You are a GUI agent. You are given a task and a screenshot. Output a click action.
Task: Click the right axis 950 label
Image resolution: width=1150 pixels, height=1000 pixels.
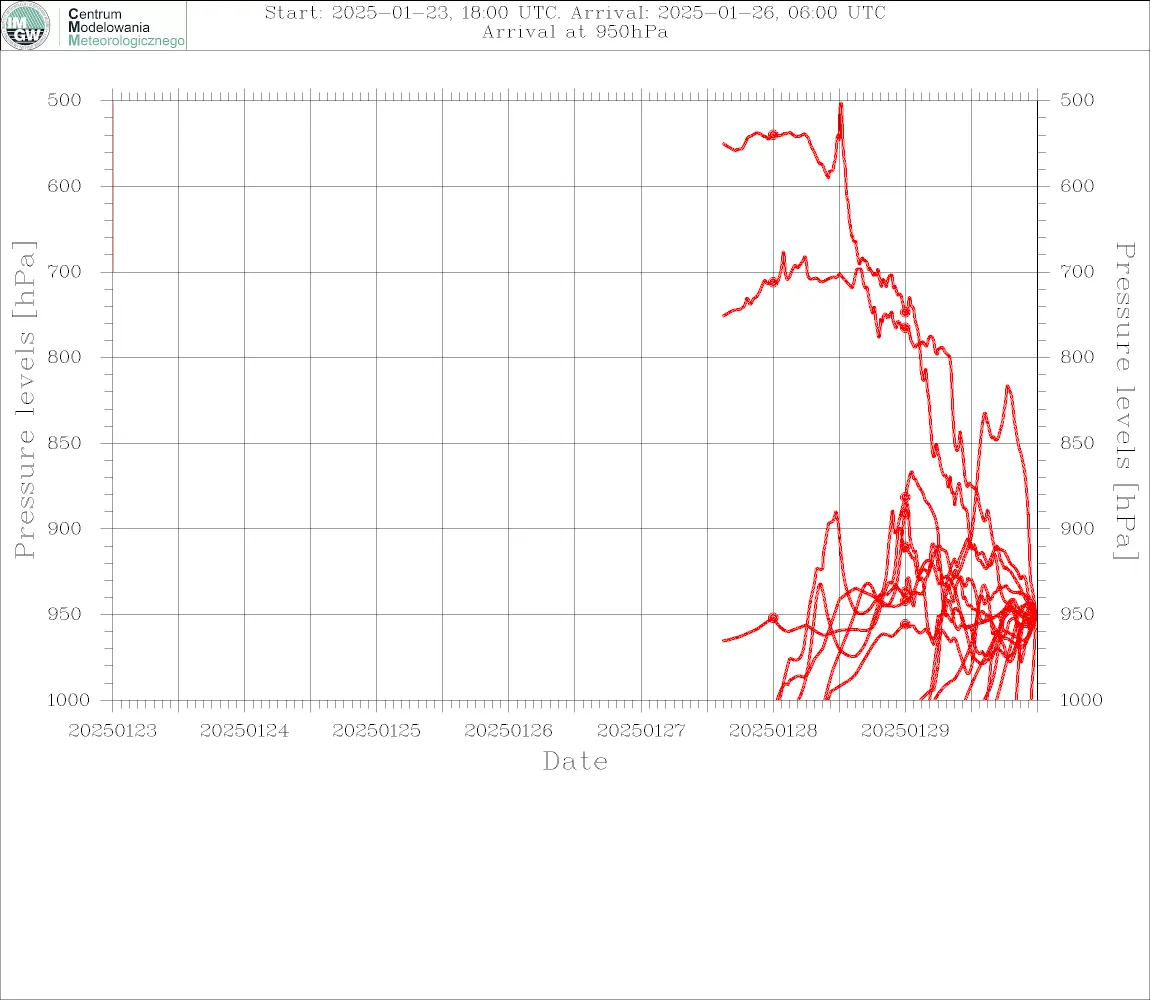click(1077, 614)
